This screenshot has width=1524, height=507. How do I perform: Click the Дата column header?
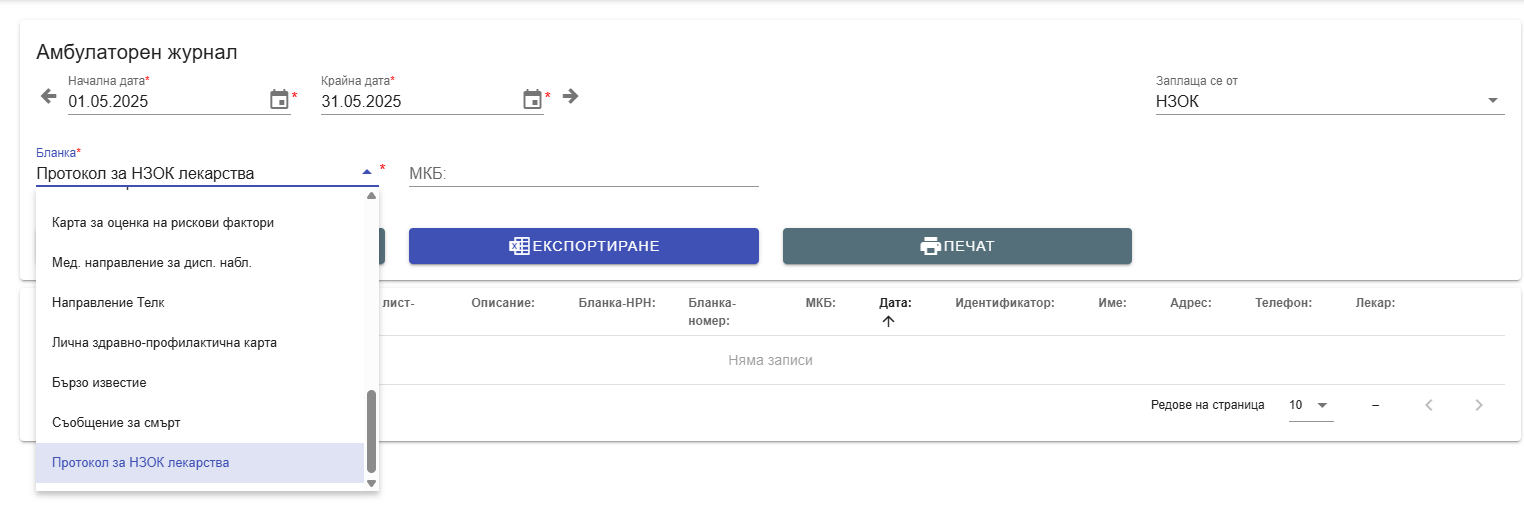895,303
